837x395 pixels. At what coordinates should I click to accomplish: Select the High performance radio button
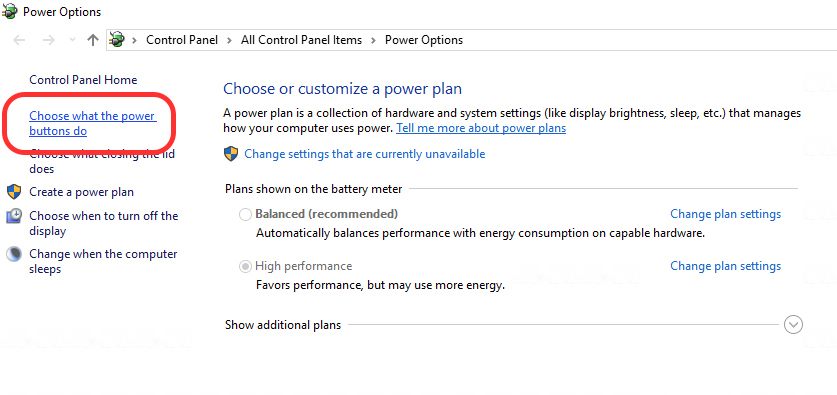tap(245, 266)
